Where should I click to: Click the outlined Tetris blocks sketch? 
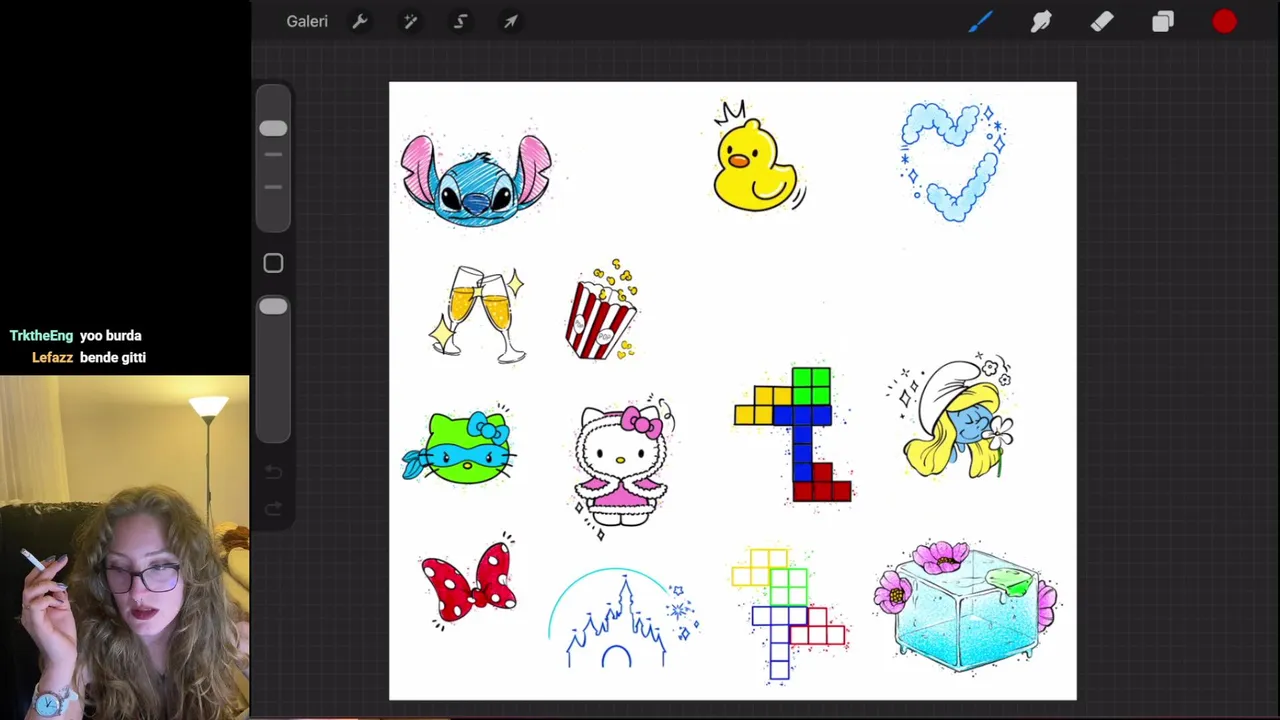[788, 614]
